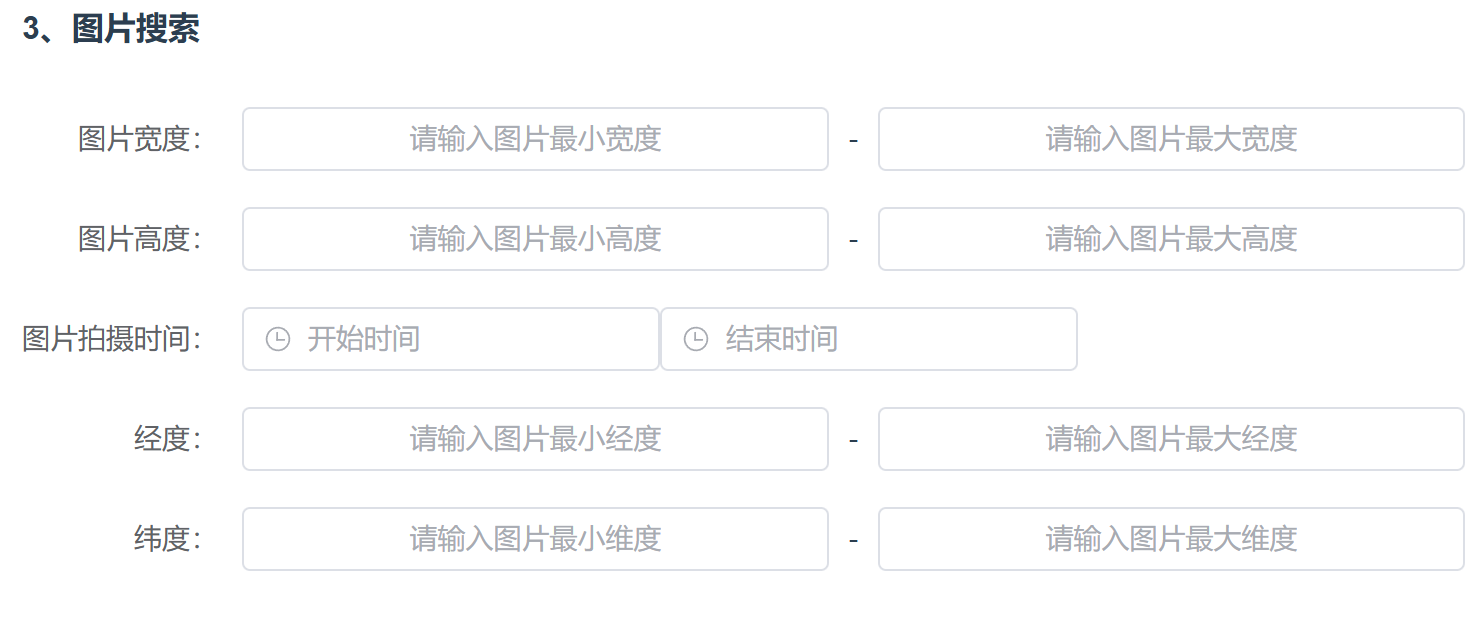Click the dash separator between width fields
Image resolution: width=1483 pixels, height=617 pixels.
click(x=853, y=140)
